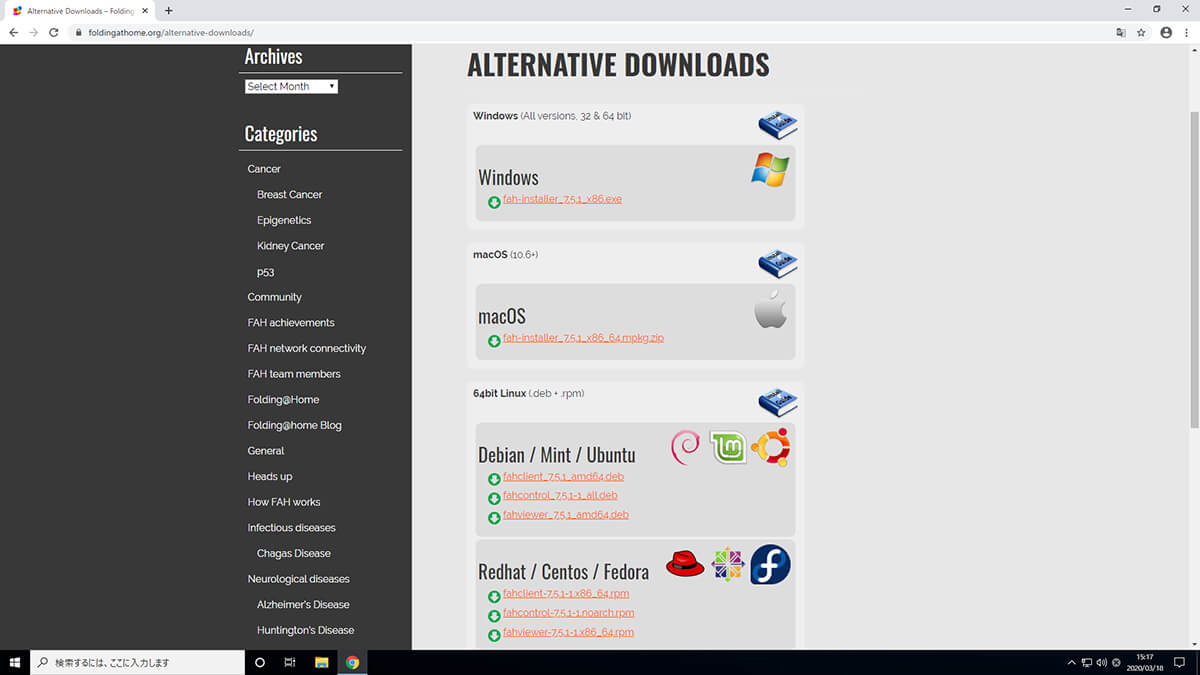This screenshot has height=675, width=1200.
Task: Open the Chrome profile avatar icon
Action: coord(1166,32)
